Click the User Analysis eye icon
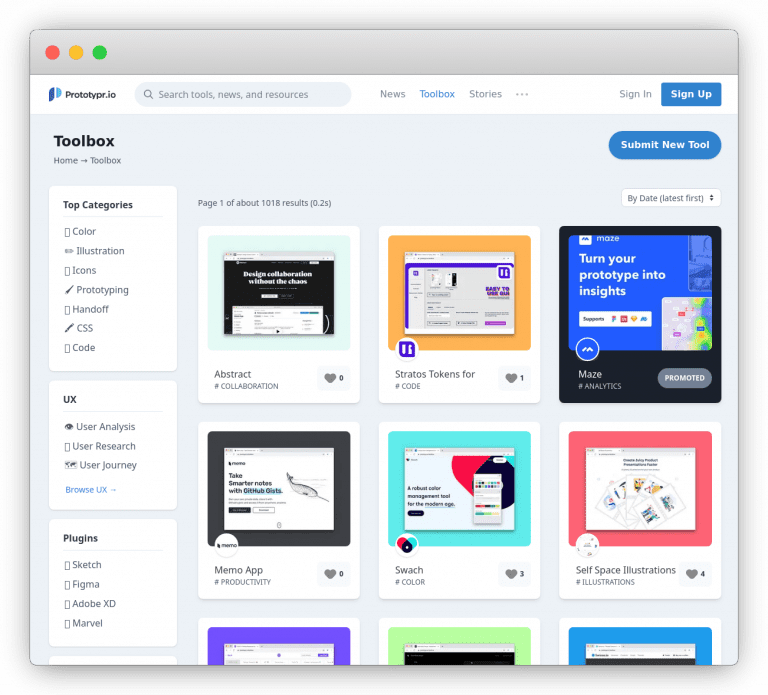 pyautogui.click(x=69, y=427)
